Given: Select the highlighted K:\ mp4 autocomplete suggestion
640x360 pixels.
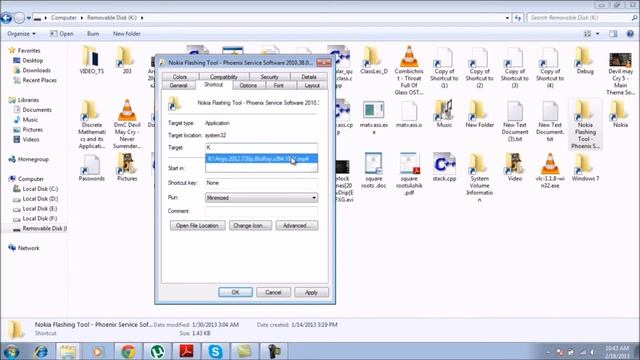Looking at the screenshot, I should pos(261,158).
